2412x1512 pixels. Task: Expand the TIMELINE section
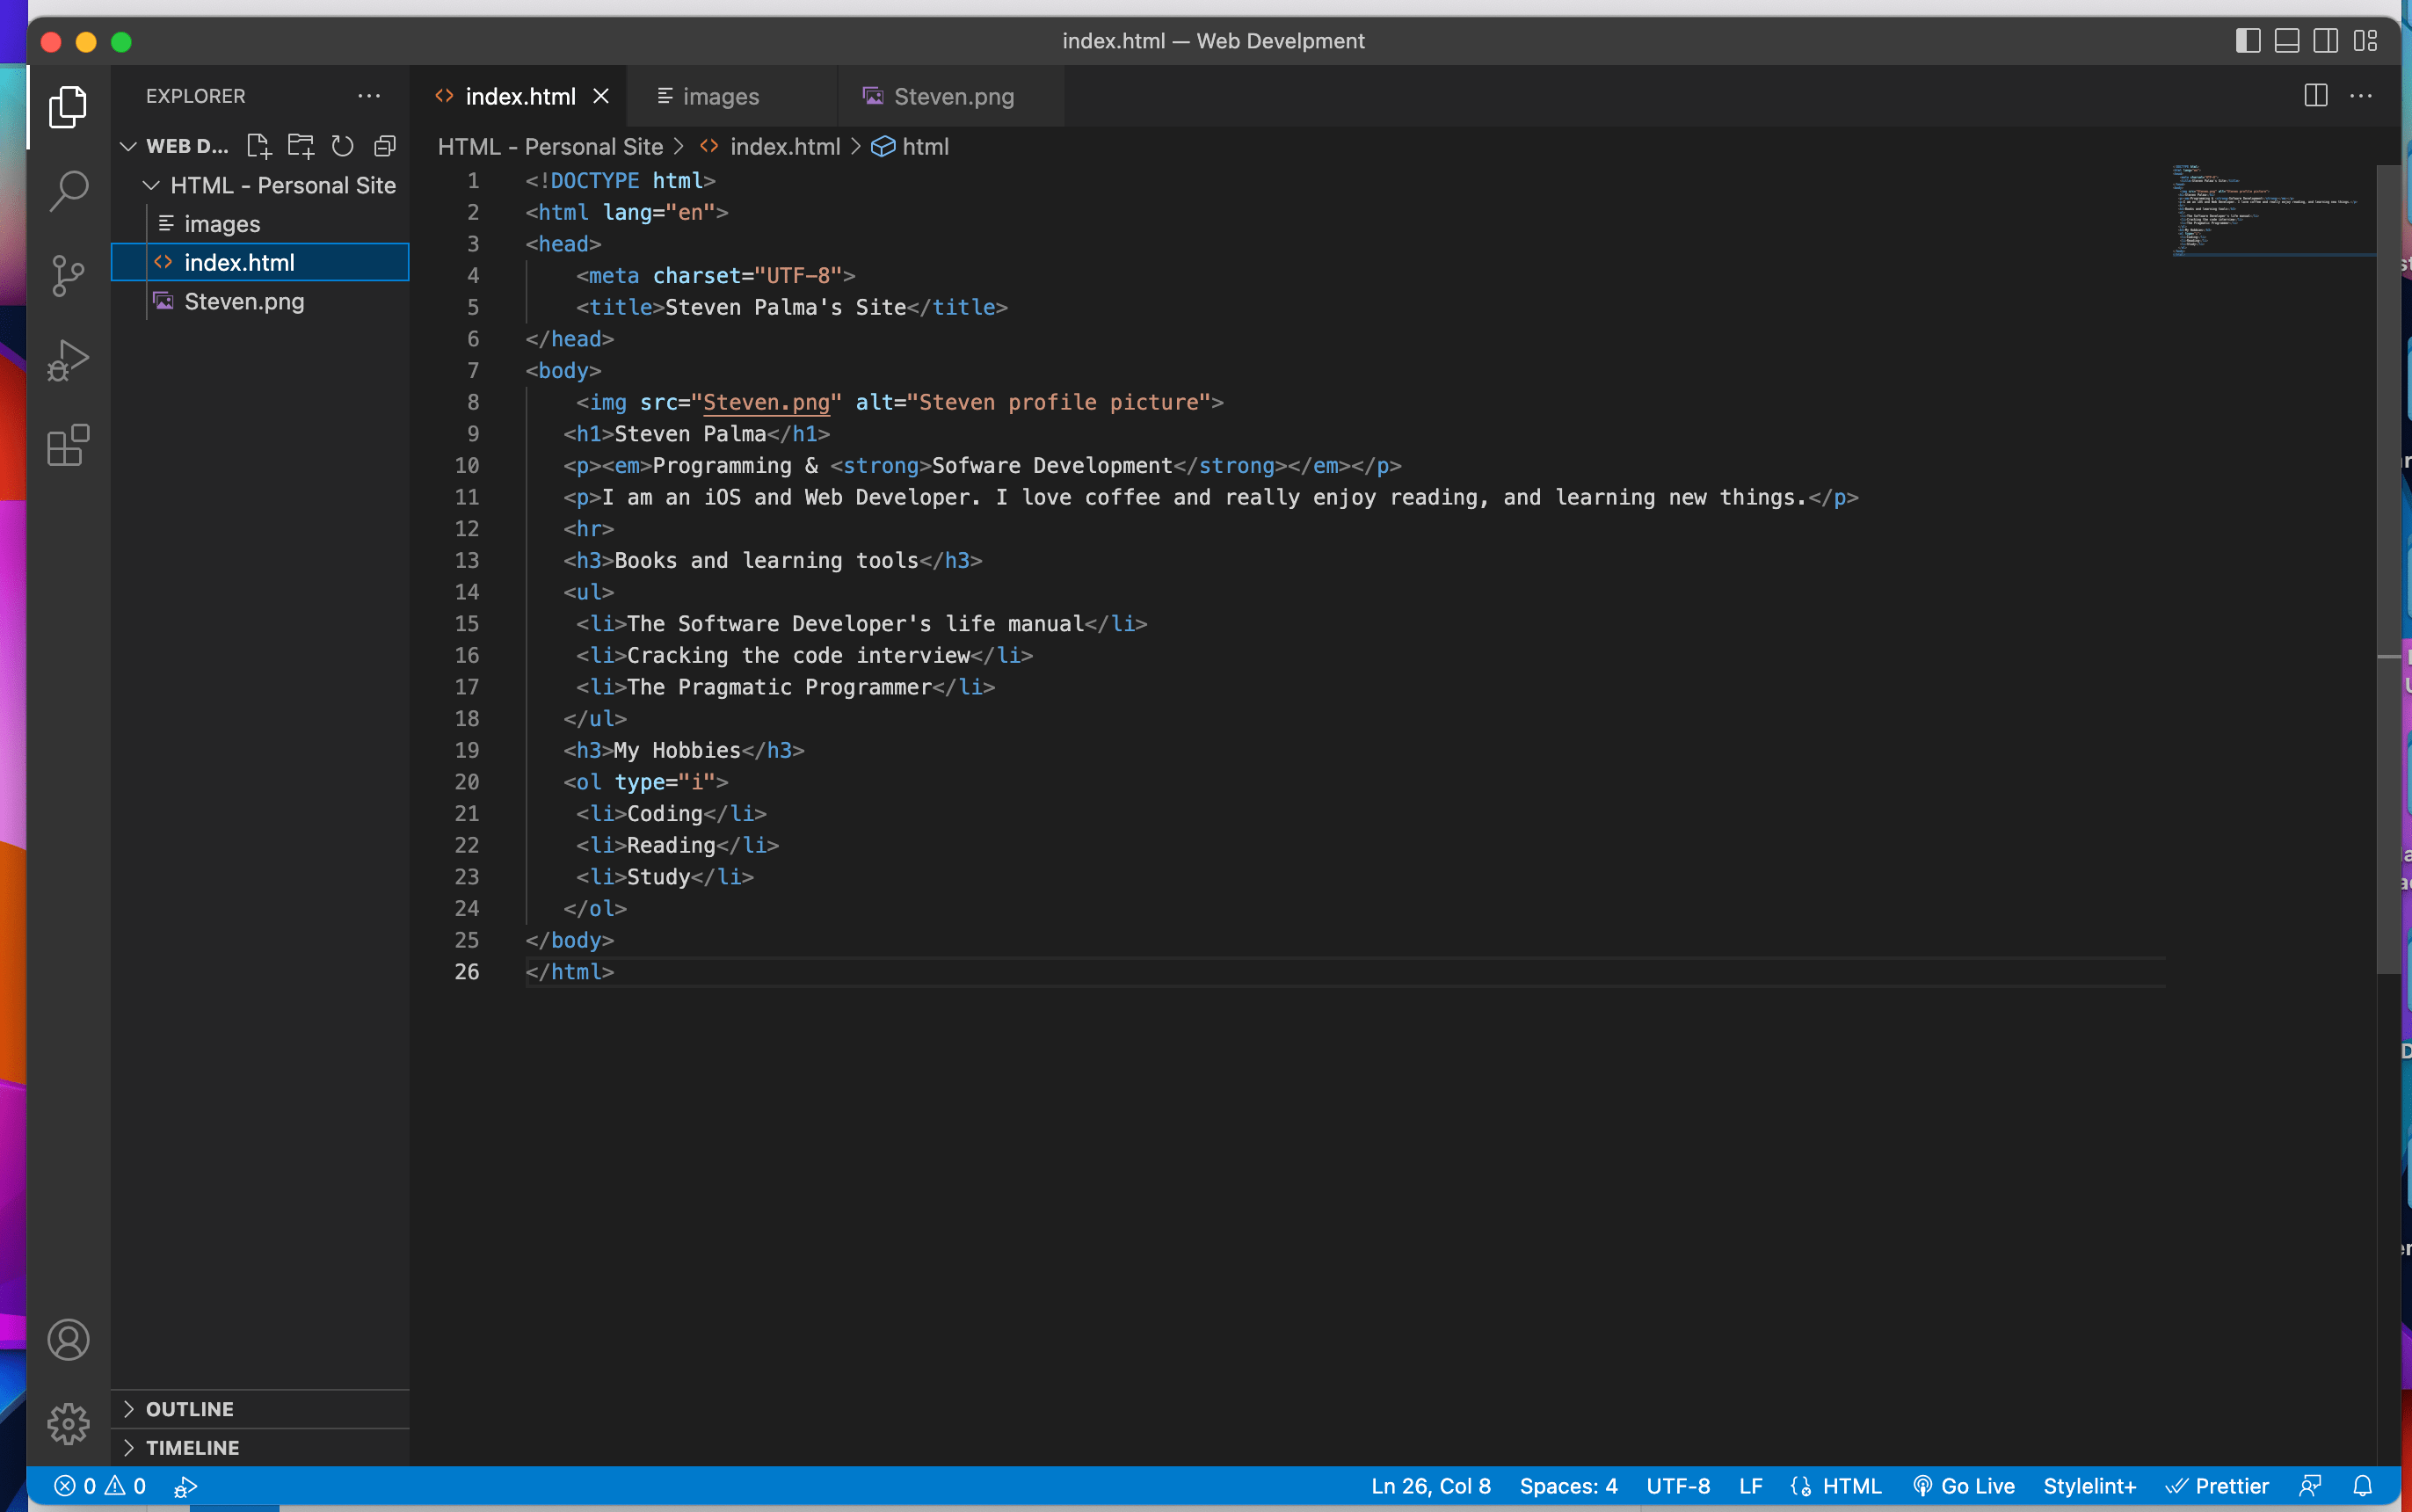click(x=192, y=1447)
